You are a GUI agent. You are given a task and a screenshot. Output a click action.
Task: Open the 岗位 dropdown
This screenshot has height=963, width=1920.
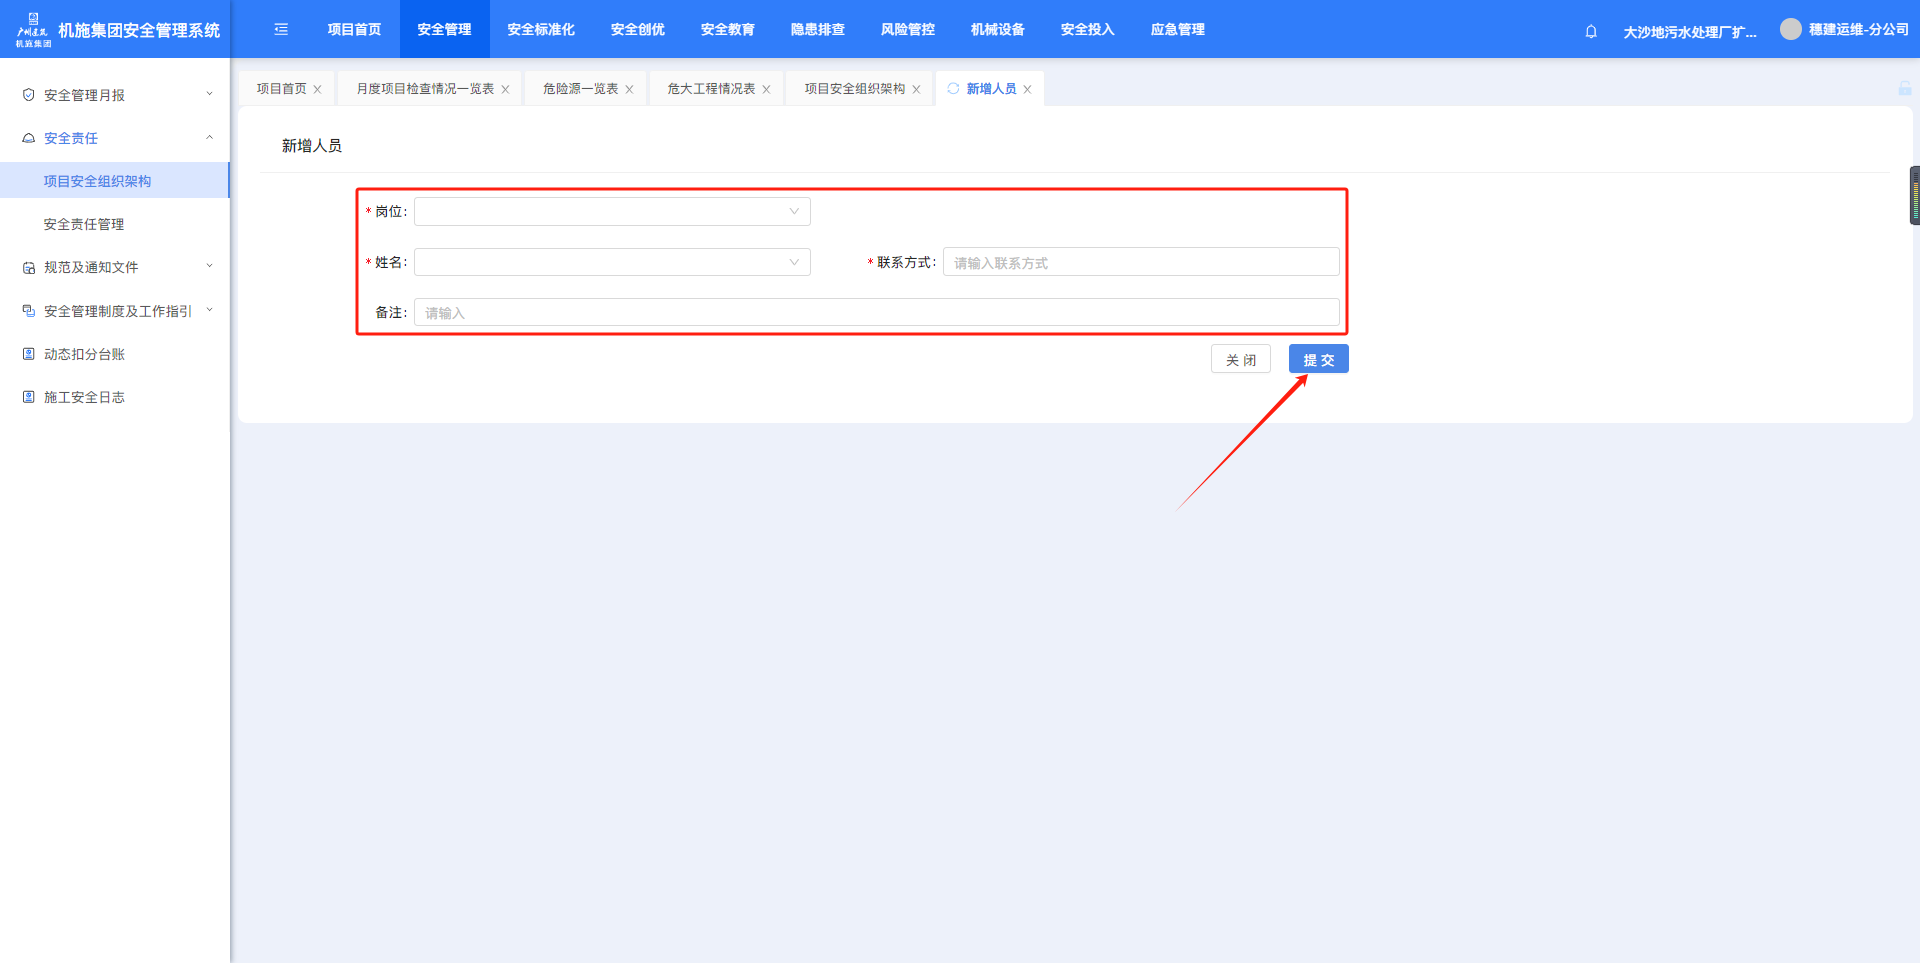(x=612, y=212)
